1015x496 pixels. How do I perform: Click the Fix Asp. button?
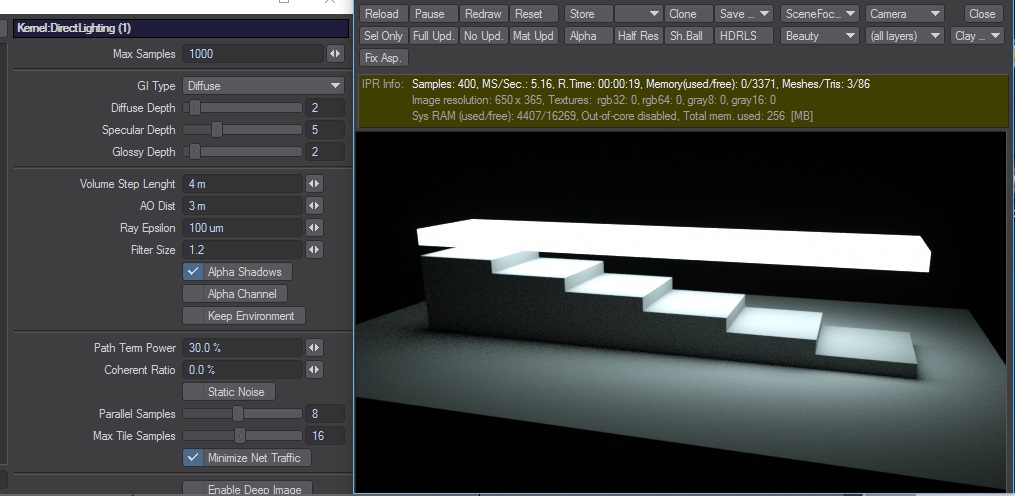pyautogui.click(x=383, y=58)
